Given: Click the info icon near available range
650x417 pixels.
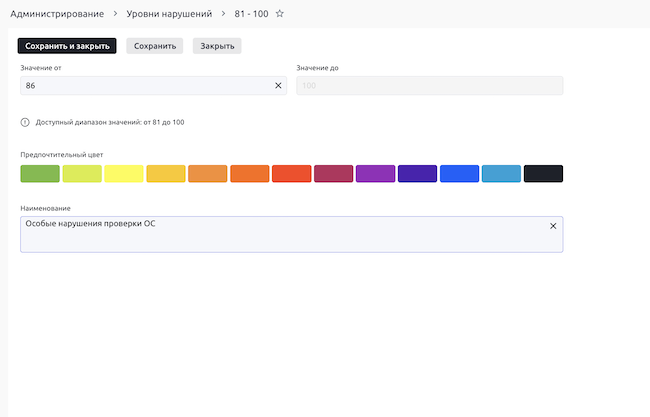Looking at the screenshot, I should click(25, 122).
